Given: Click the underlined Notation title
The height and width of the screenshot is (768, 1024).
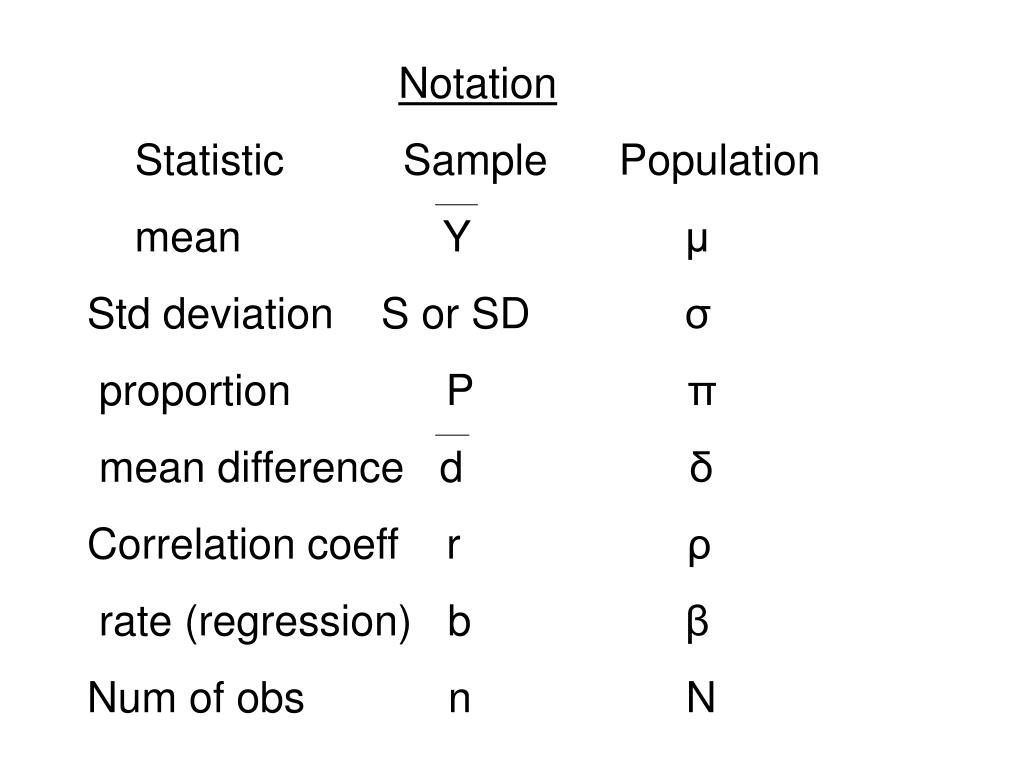Looking at the screenshot, I should point(477,84).
